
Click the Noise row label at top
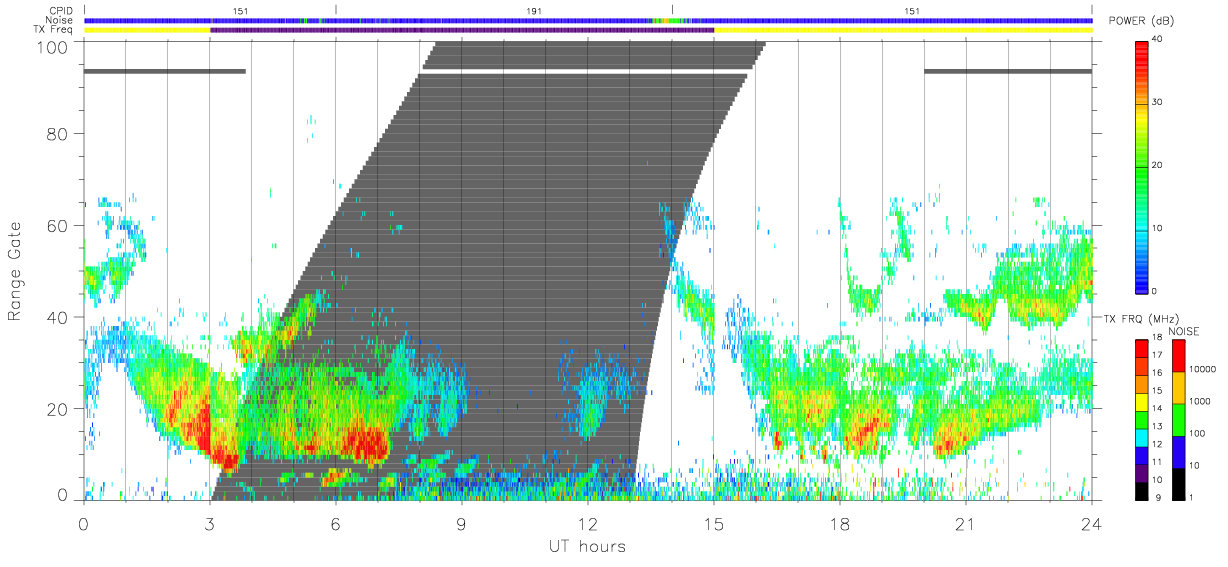pyautogui.click(x=60, y=20)
